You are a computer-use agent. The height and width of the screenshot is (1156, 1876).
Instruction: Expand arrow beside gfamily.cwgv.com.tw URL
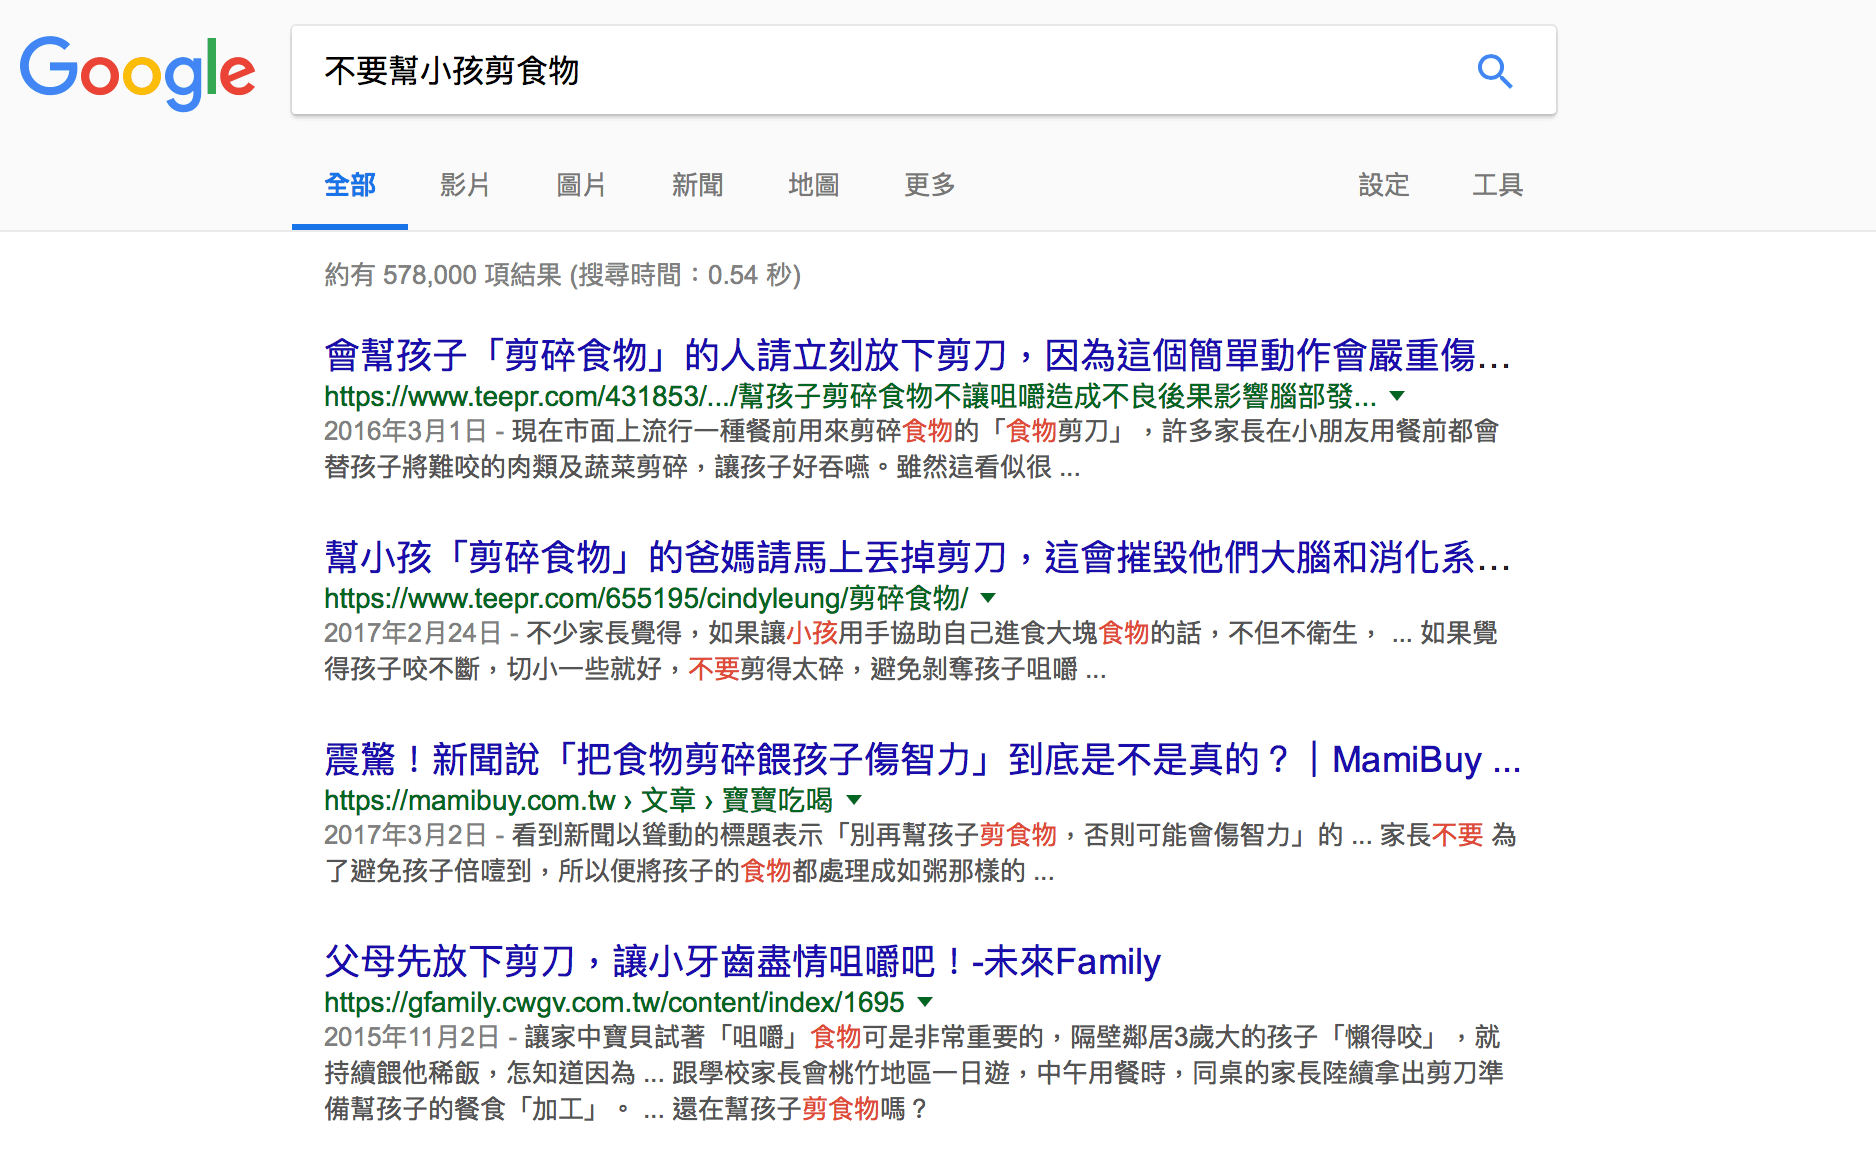click(x=925, y=1002)
